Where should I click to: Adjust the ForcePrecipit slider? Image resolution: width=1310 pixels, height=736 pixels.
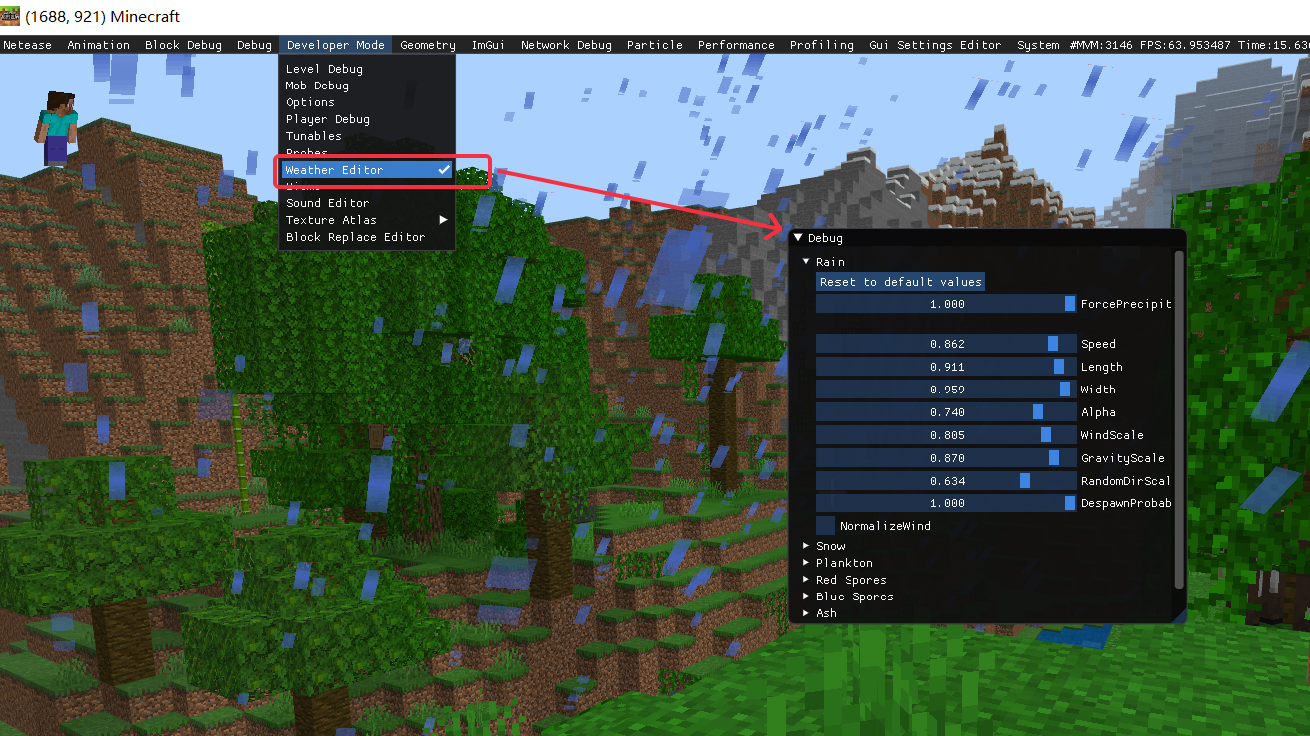click(x=946, y=304)
